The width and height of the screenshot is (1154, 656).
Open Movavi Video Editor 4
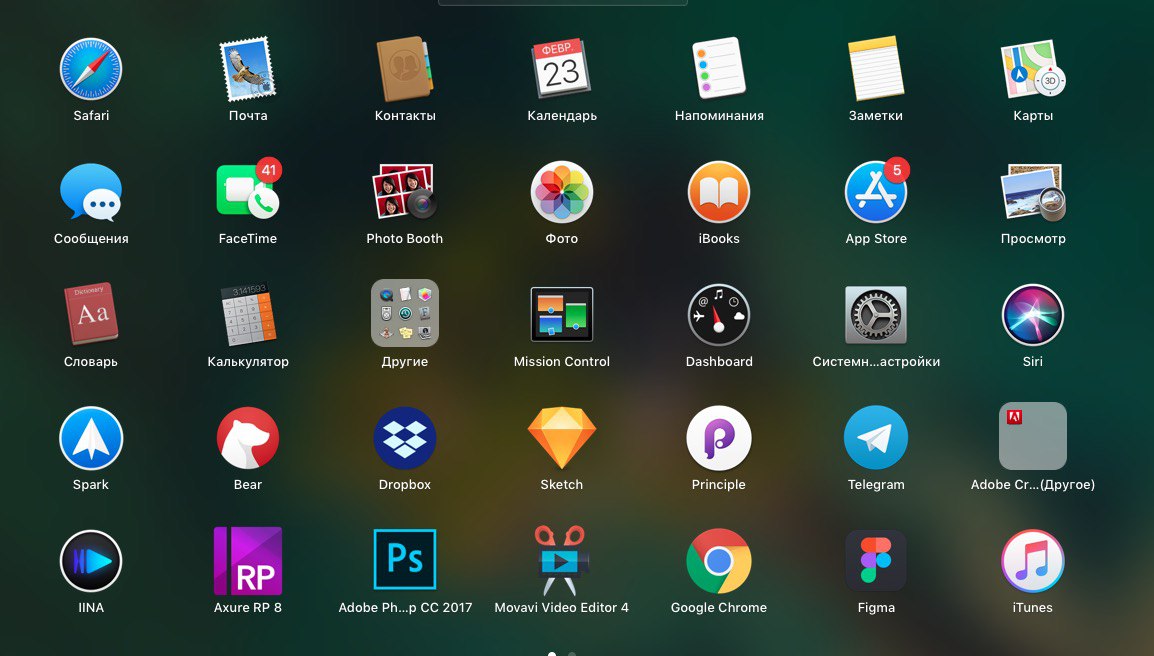pyautogui.click(x=561, y=560)
